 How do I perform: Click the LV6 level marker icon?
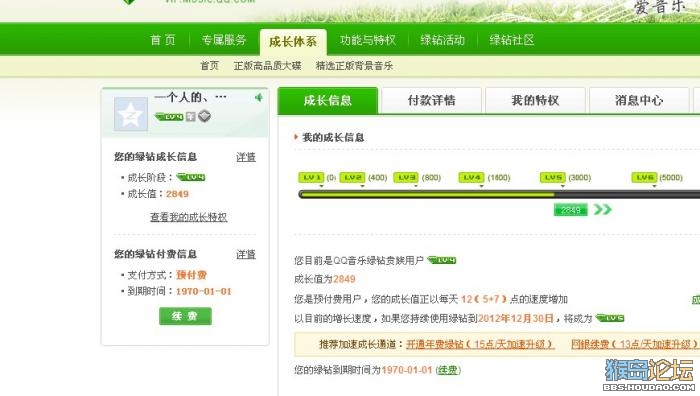pos(644,178)
